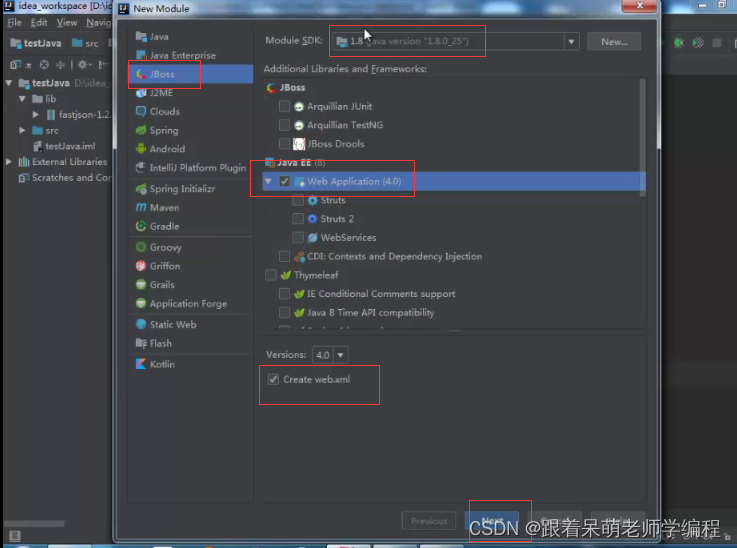Expand the src folder node
The height and width of the screenshot is (548, 737).
point(22,130)
